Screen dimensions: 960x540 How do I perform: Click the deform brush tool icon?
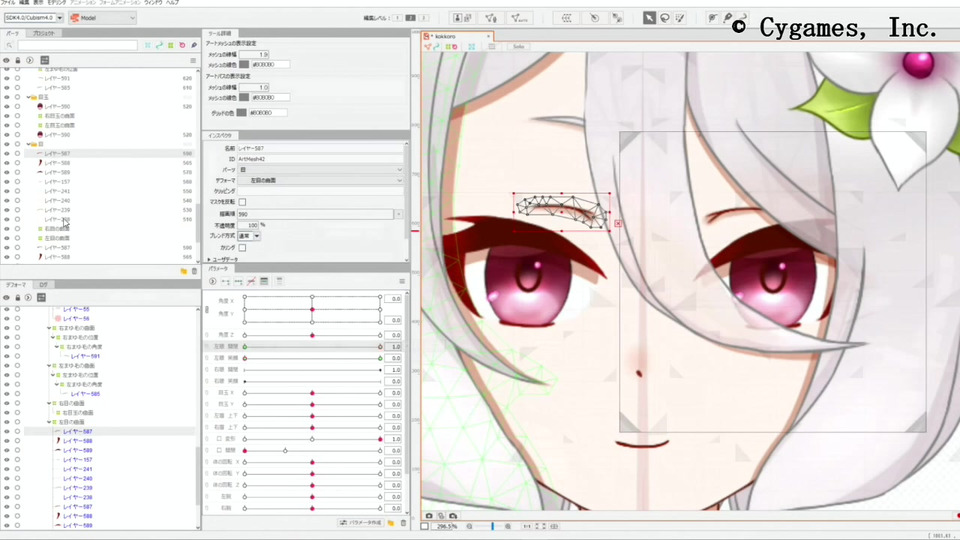728,18
